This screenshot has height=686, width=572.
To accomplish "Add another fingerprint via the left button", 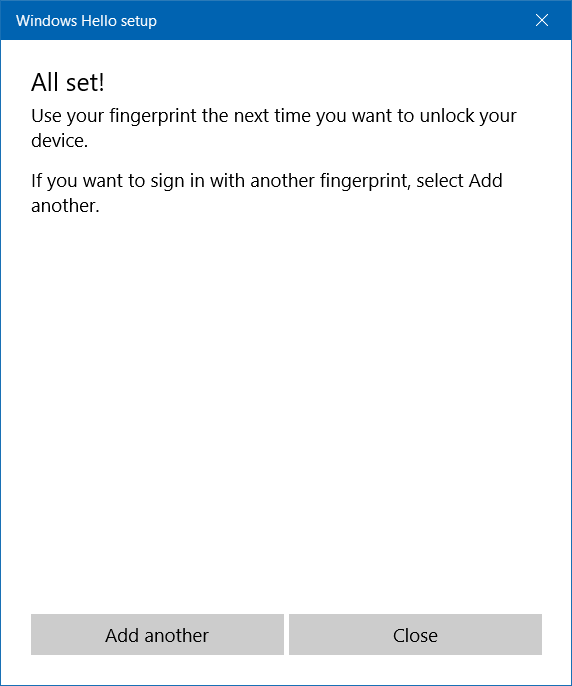I will click(157, 634).
